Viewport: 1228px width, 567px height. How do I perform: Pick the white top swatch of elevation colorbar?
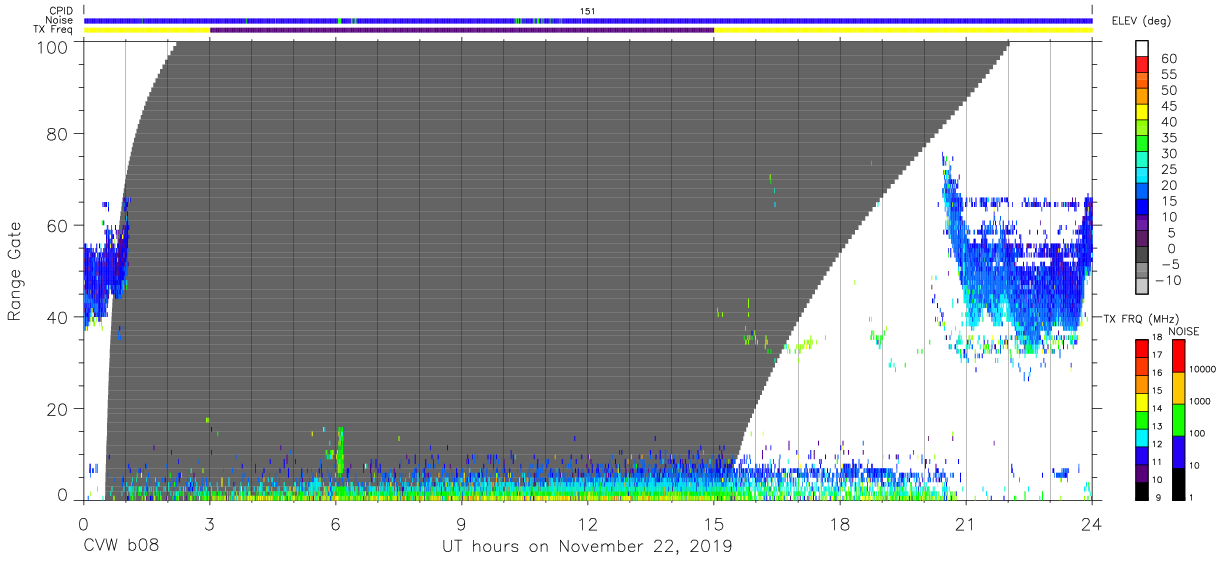click(1142, 49)
